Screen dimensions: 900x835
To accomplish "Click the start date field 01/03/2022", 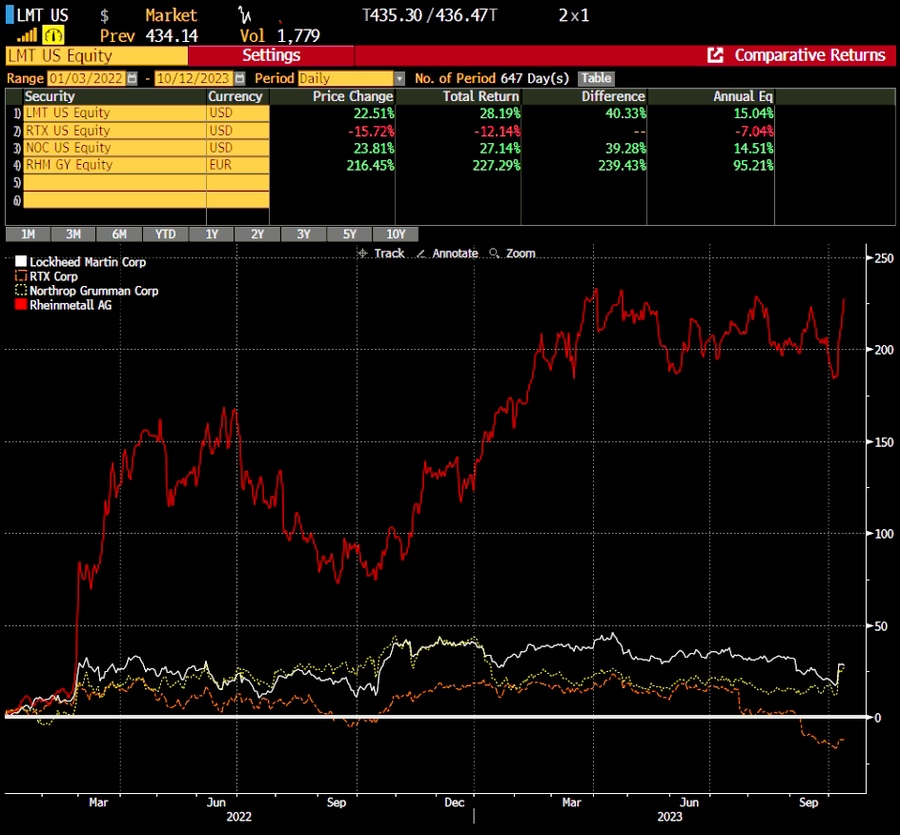I will (x=86, y=79).
